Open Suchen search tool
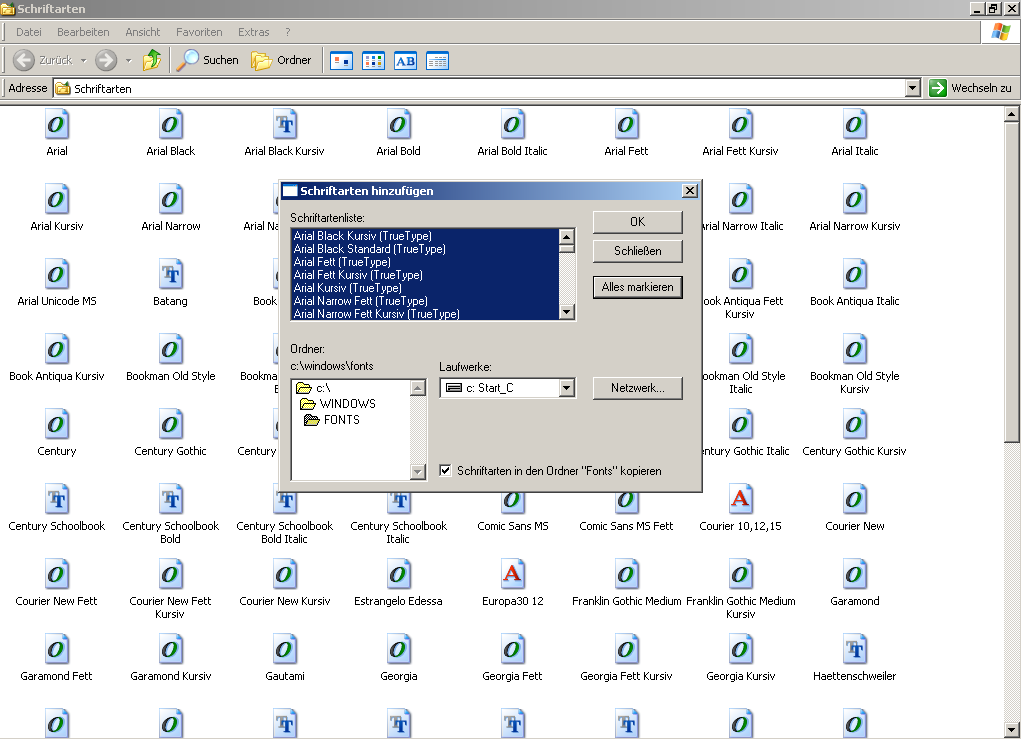This screenshot has height=739, width=1021. coord(208,60)
